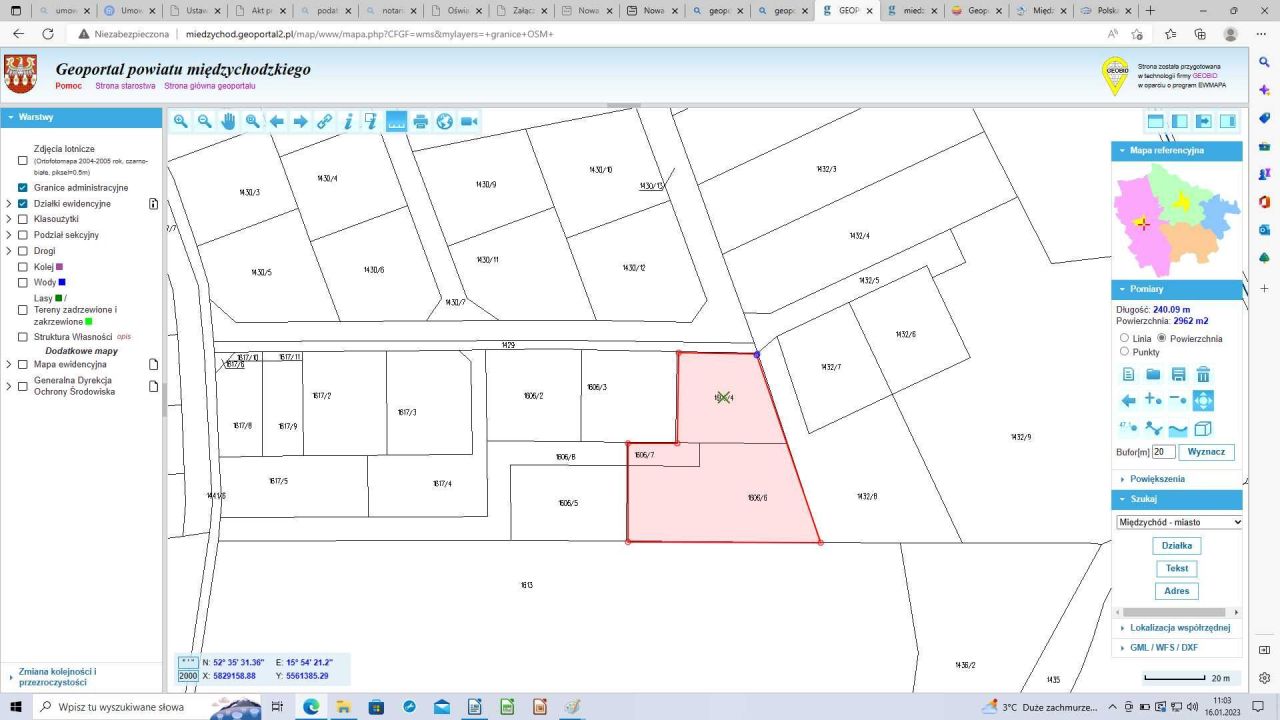
Task: Switch to the notari browser tab
Action: [391, 11]
